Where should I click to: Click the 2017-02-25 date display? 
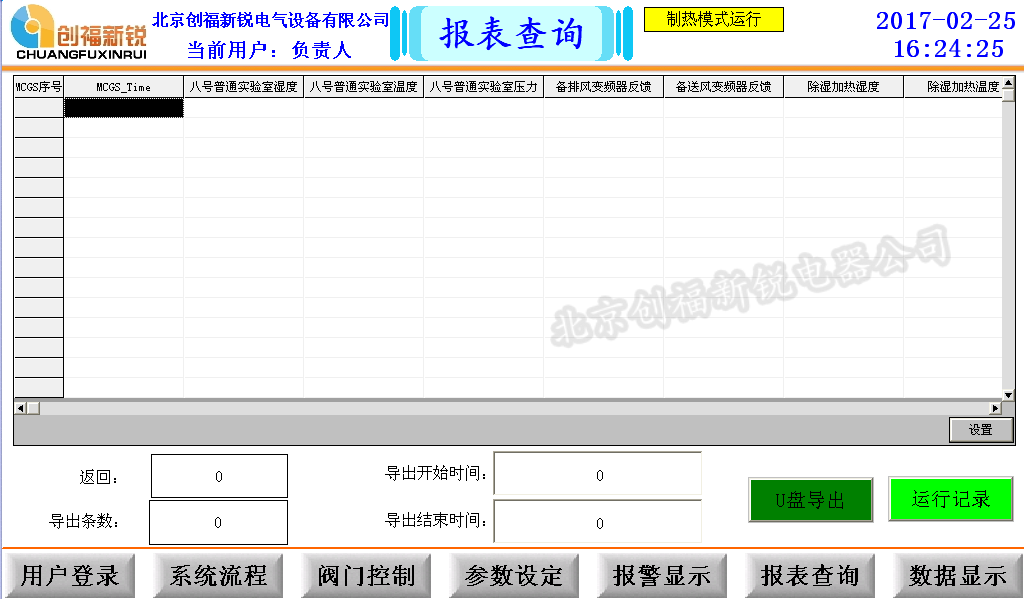pos(946,20)
